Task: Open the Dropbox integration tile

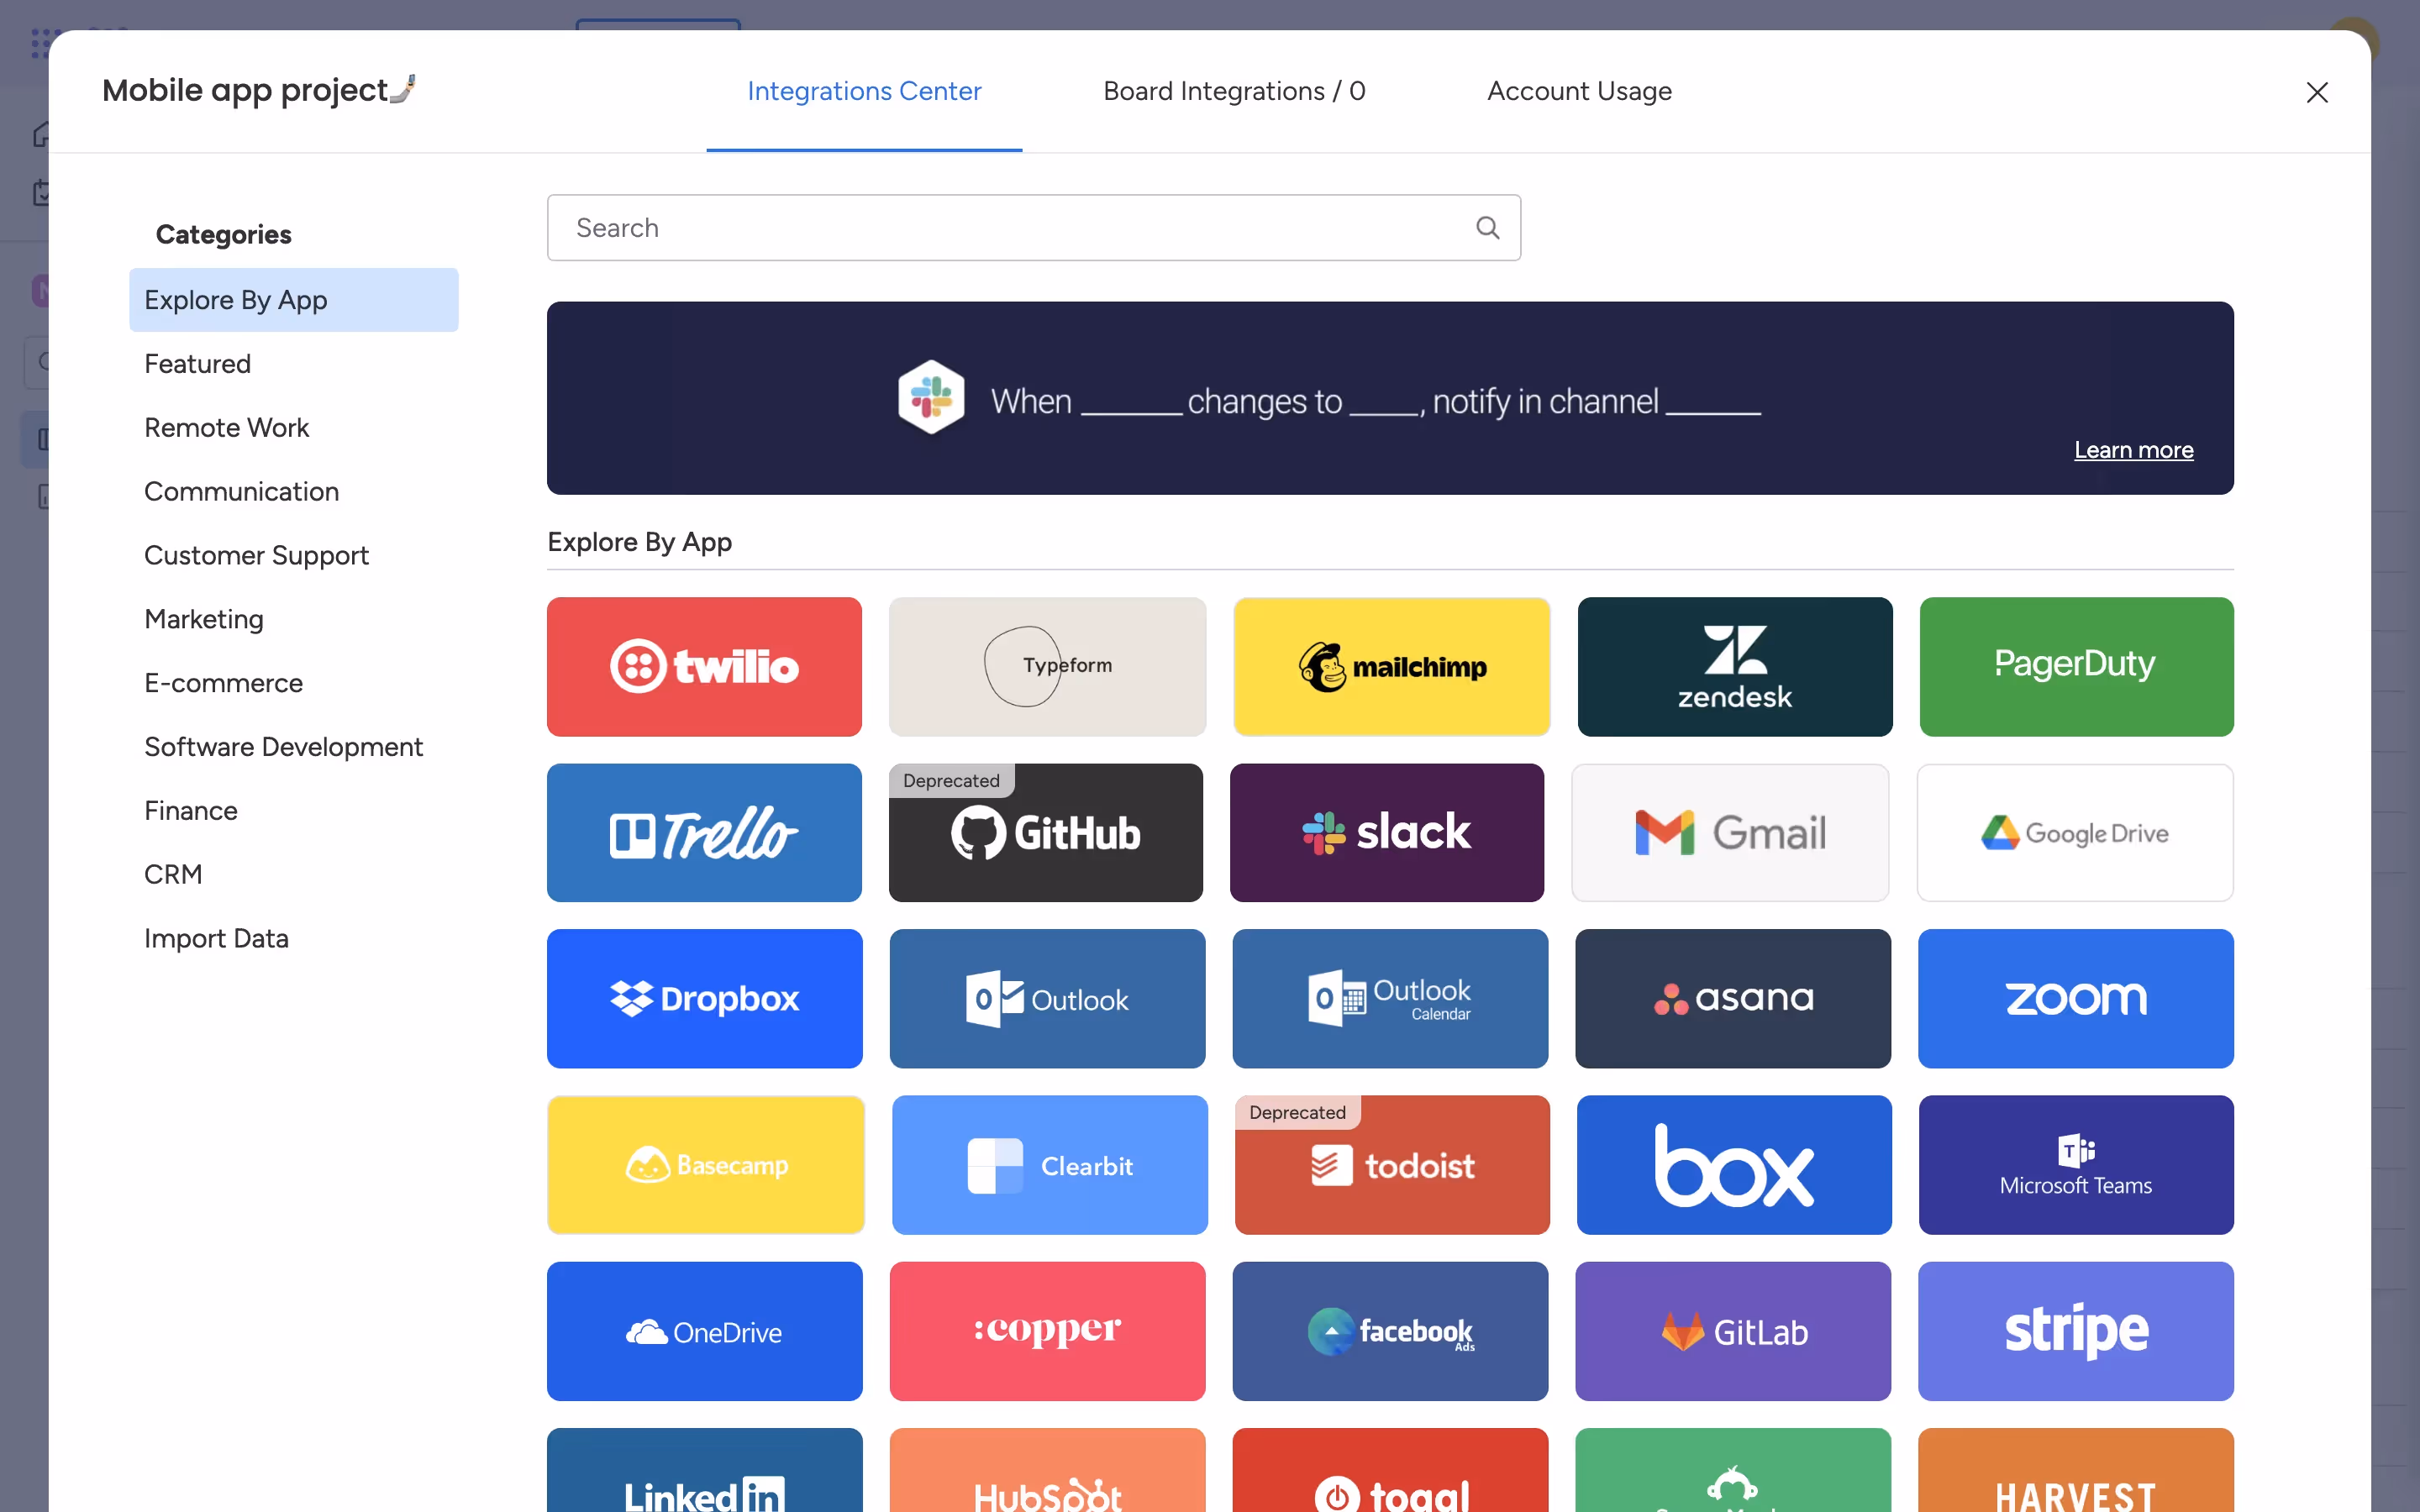Action: point(704,998)
